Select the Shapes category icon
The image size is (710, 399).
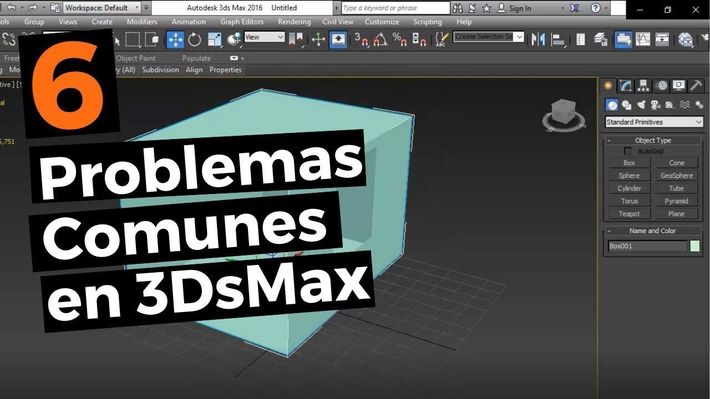(627, 105)
